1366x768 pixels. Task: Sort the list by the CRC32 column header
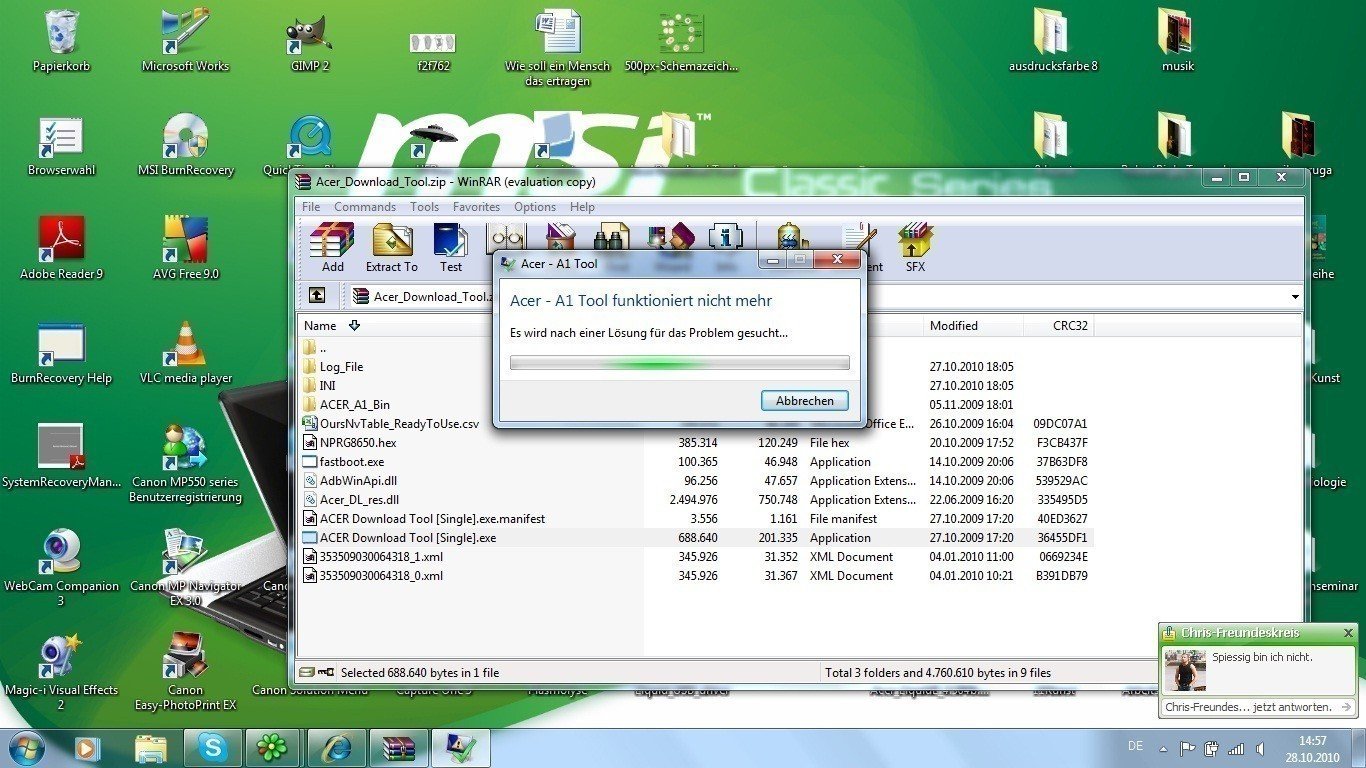(1059, 326)
